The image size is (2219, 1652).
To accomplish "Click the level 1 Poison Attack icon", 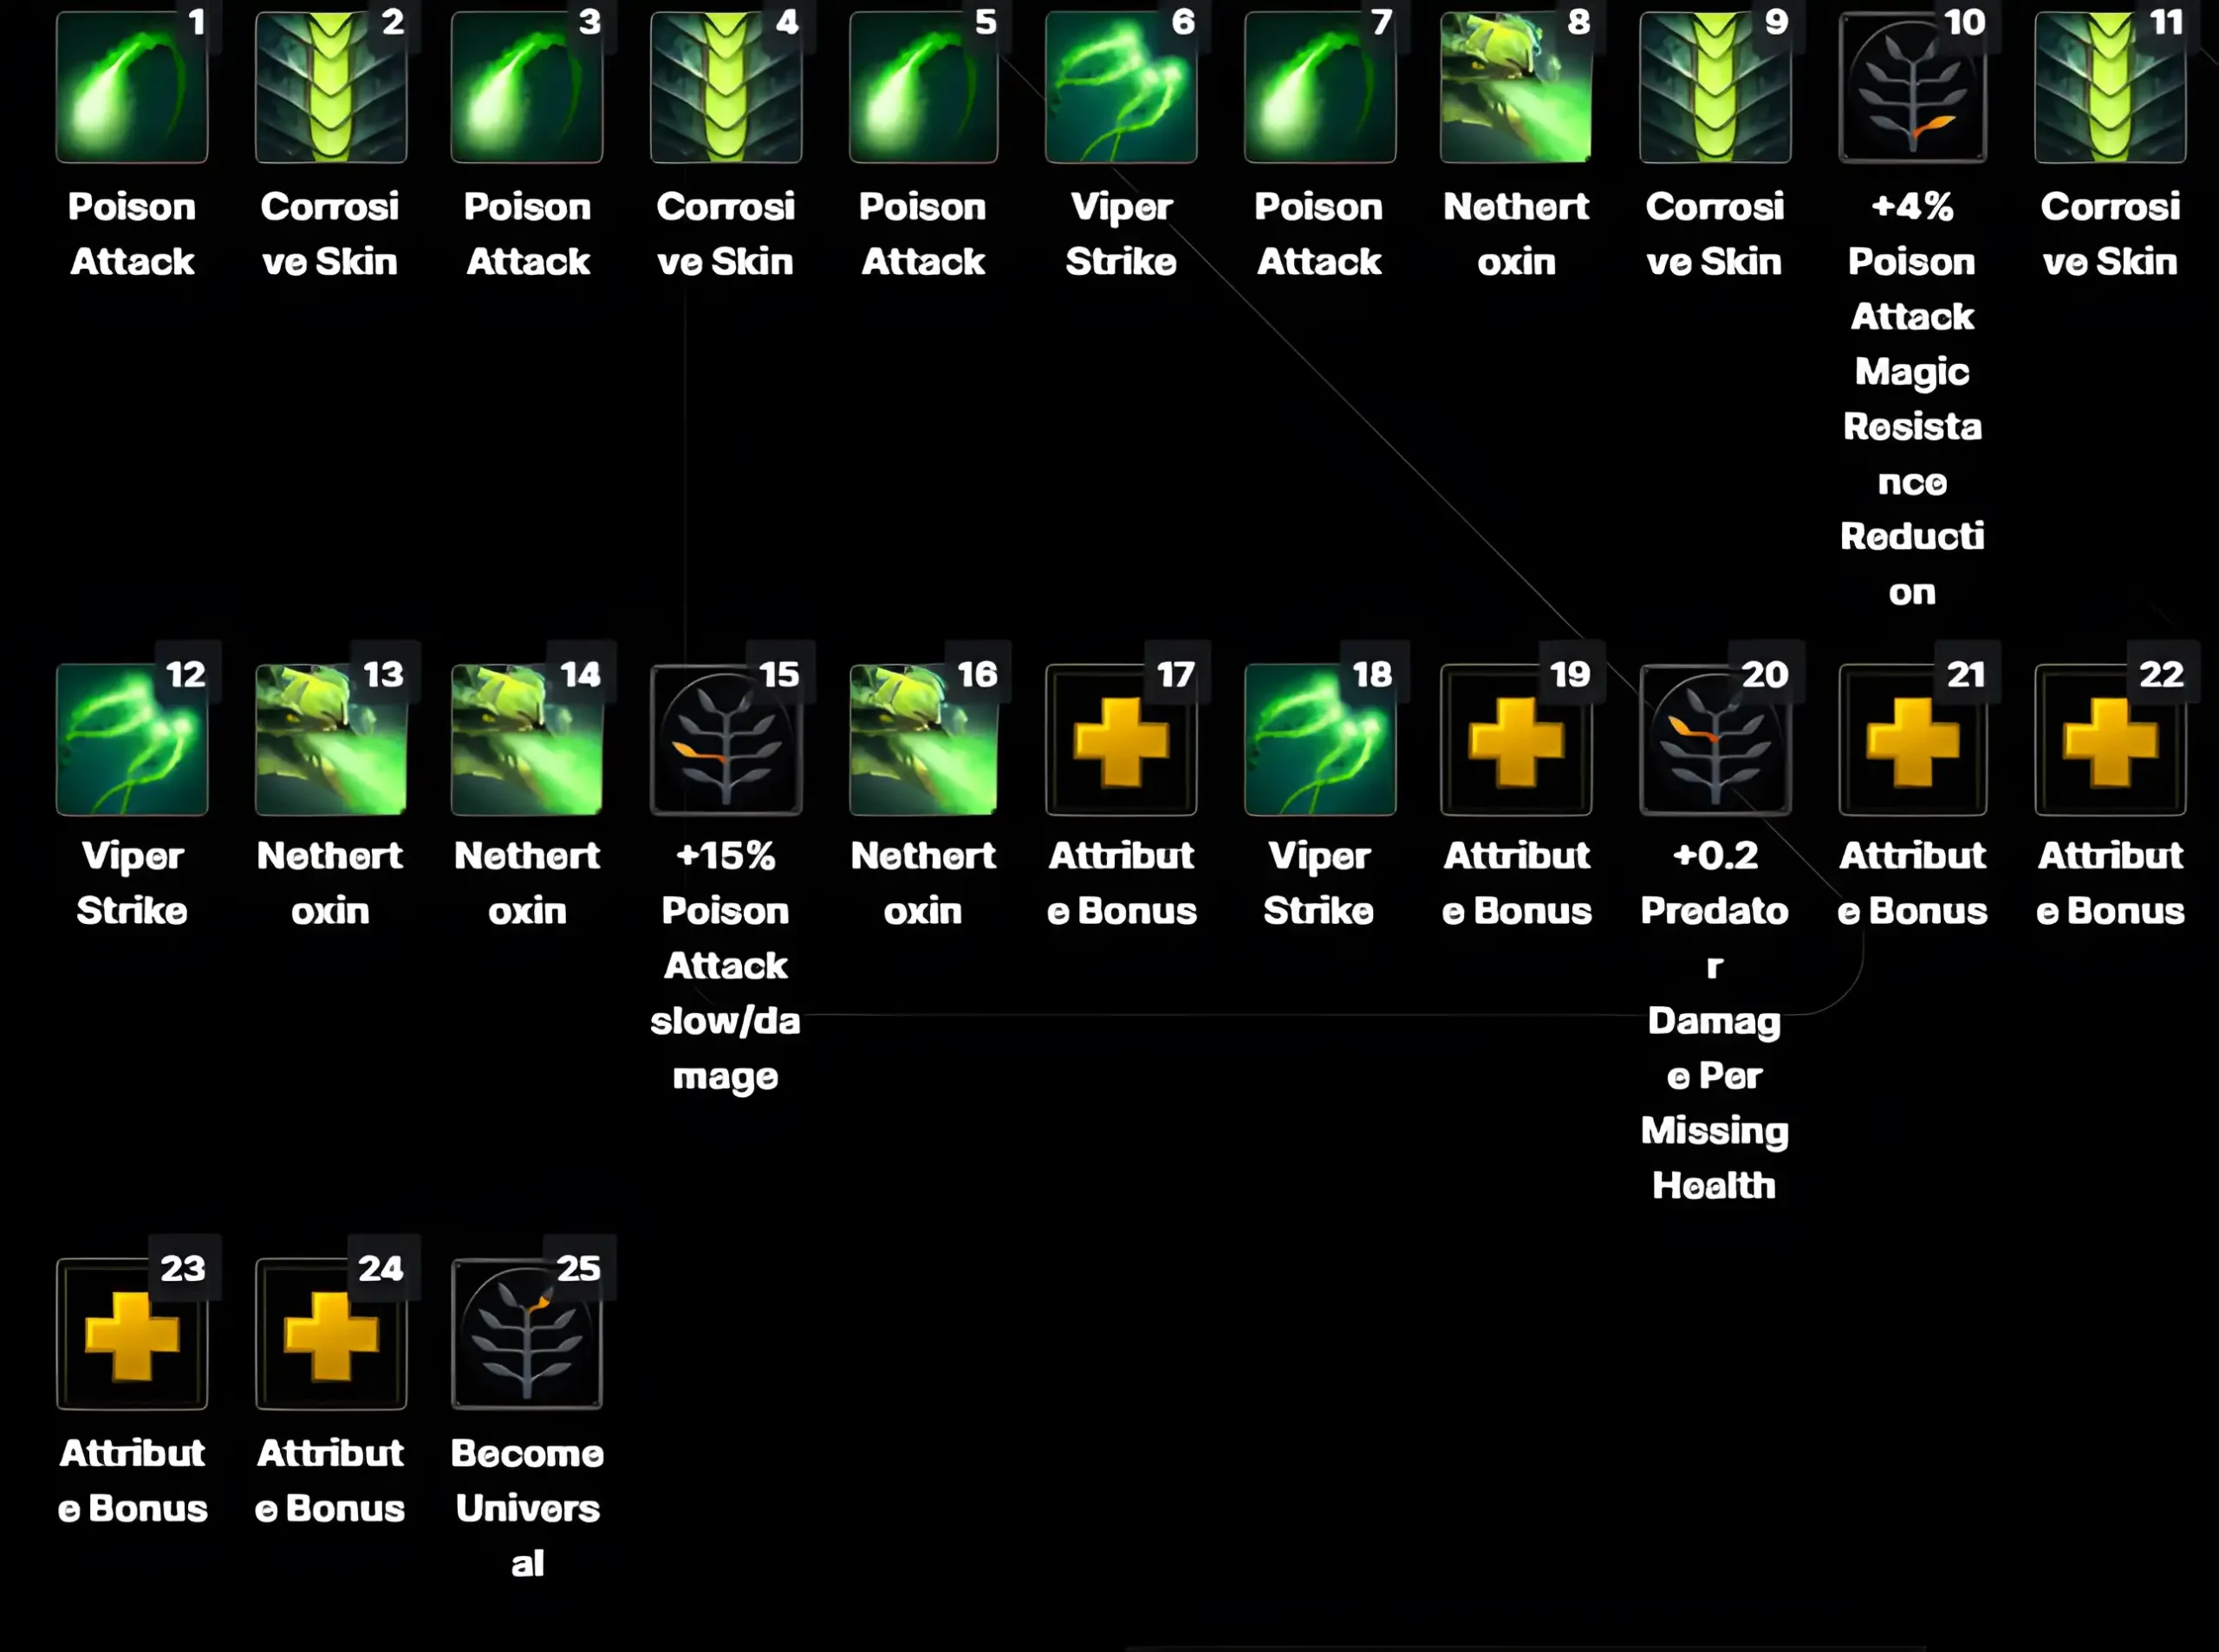I will 132,87.
